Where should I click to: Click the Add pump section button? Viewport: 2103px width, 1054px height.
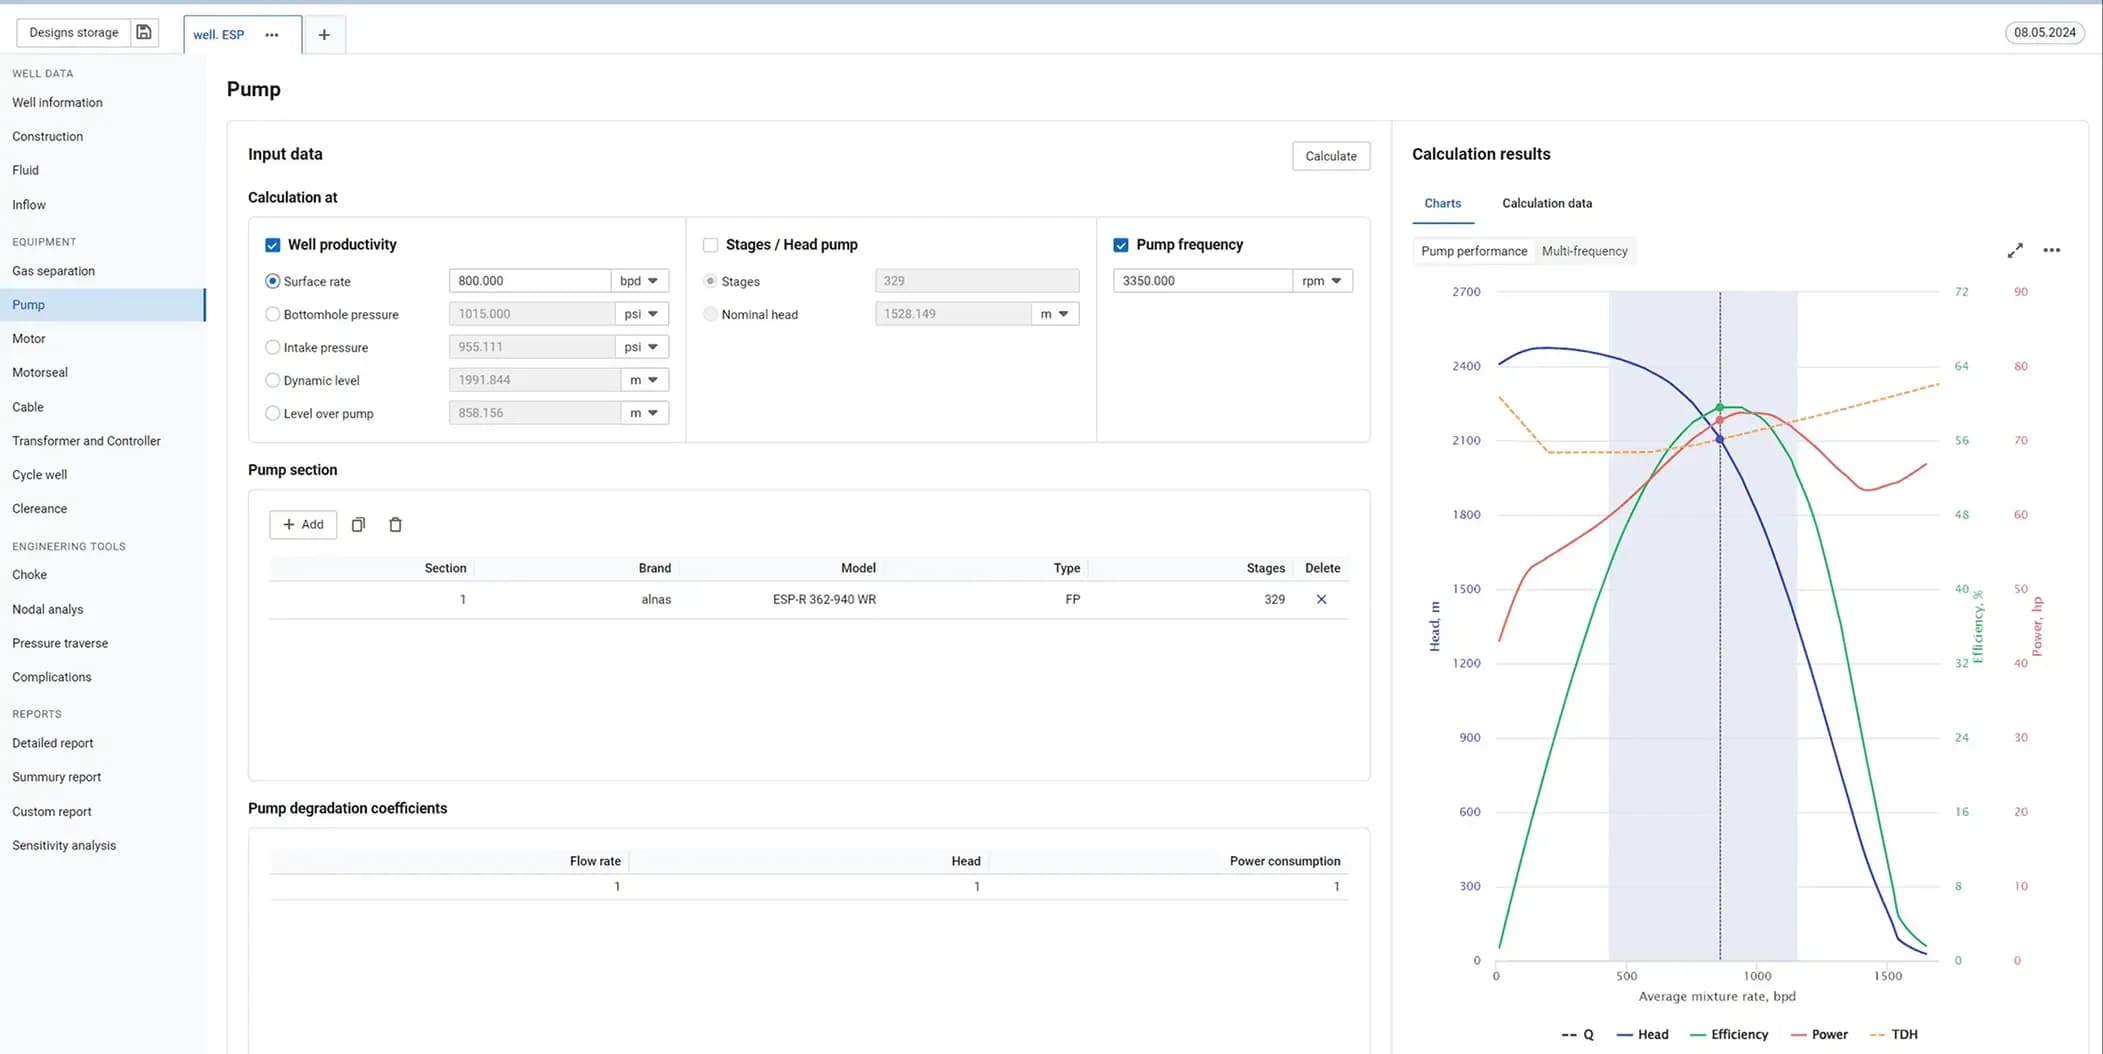coord(303,524)
